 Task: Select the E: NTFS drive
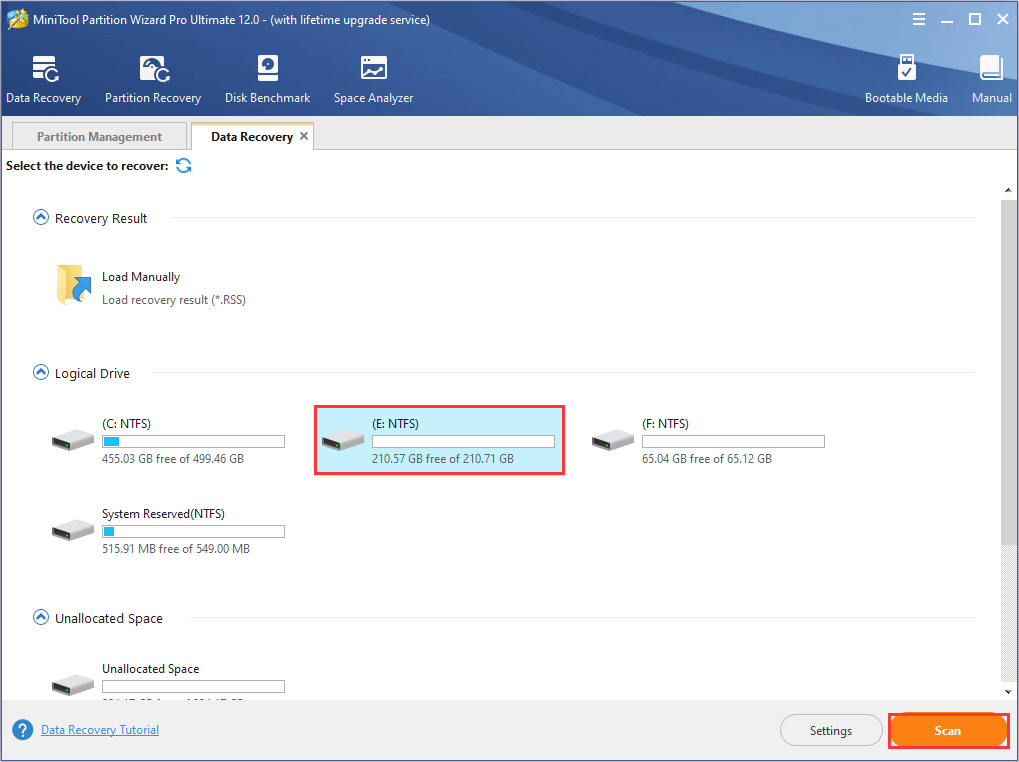coord(439,440)
